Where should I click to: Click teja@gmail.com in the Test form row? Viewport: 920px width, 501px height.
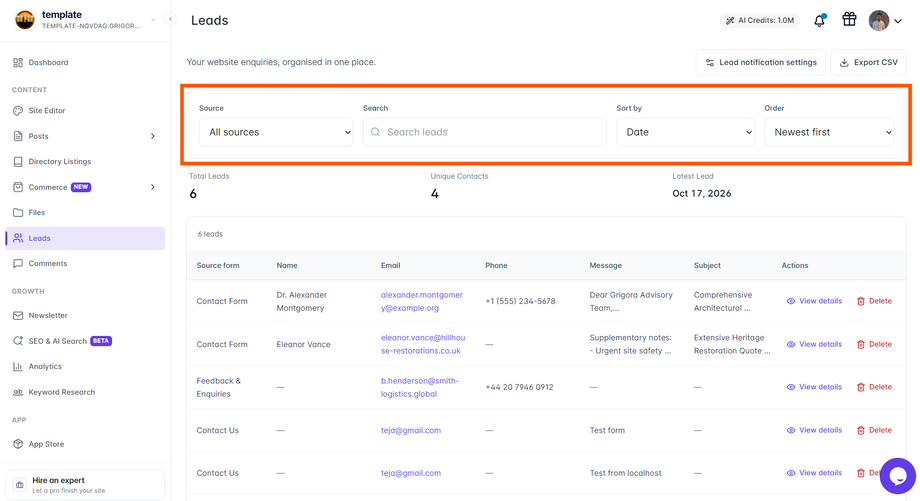coord(411,430)
